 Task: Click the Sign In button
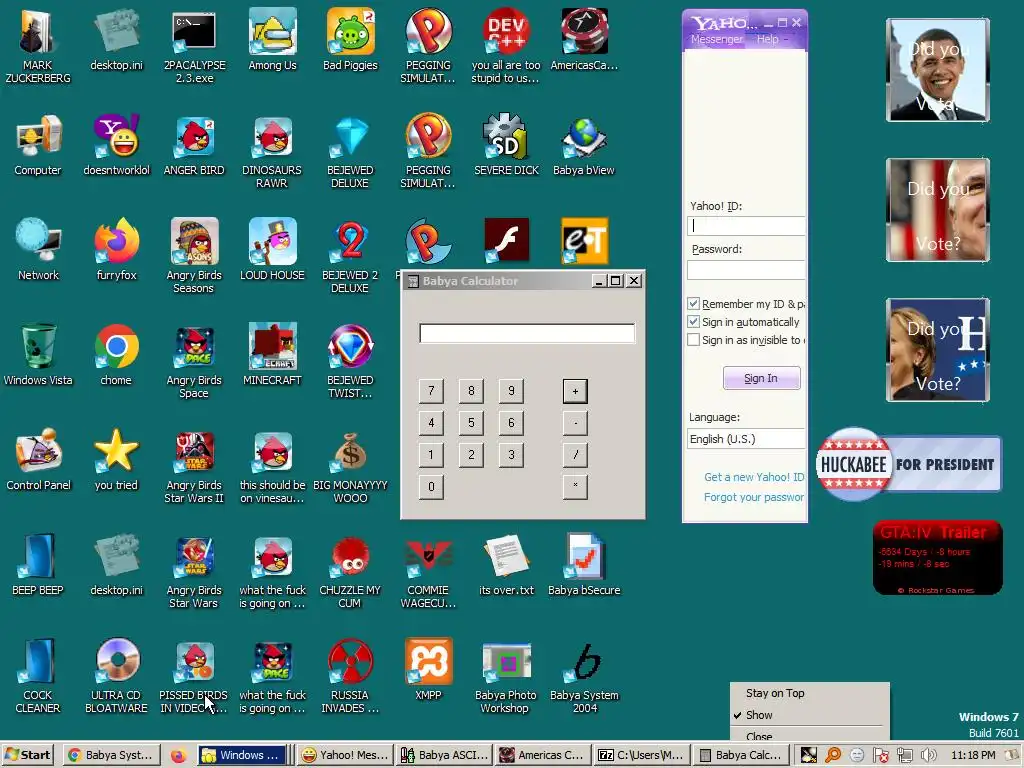pos(761,378)
